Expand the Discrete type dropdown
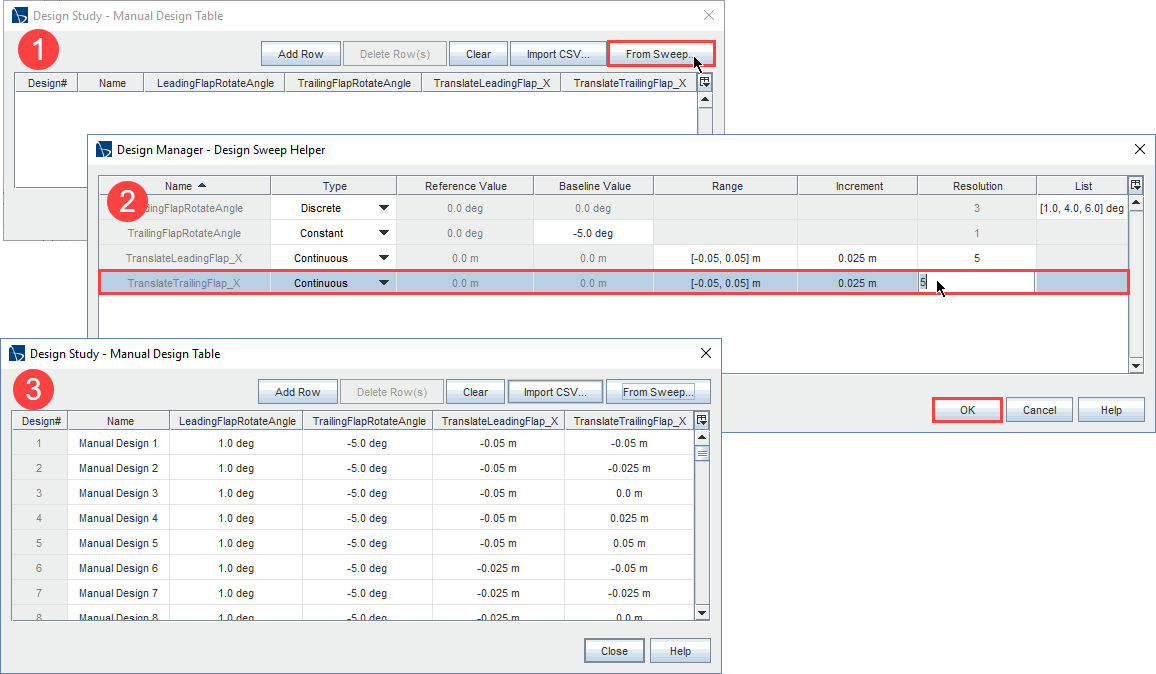This screenshot has height=674, width=1156. [x=383, y=209]
